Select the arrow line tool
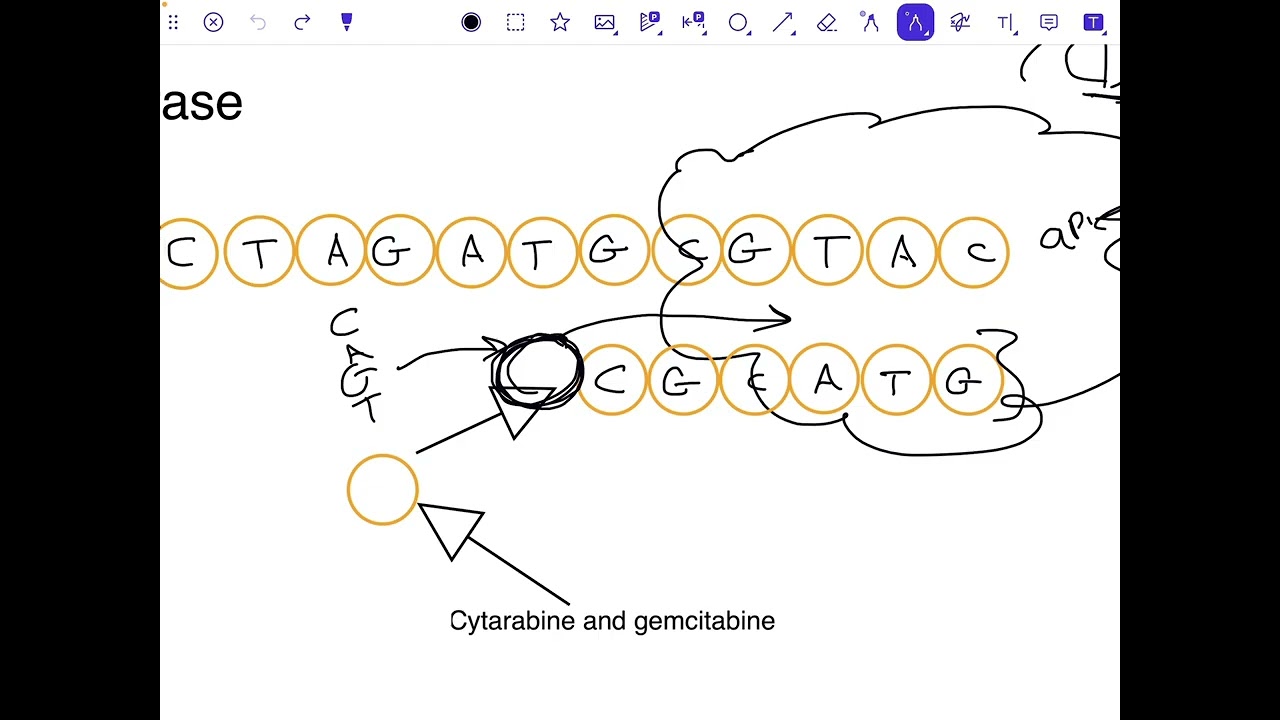1280x720 pixels. 783,22
